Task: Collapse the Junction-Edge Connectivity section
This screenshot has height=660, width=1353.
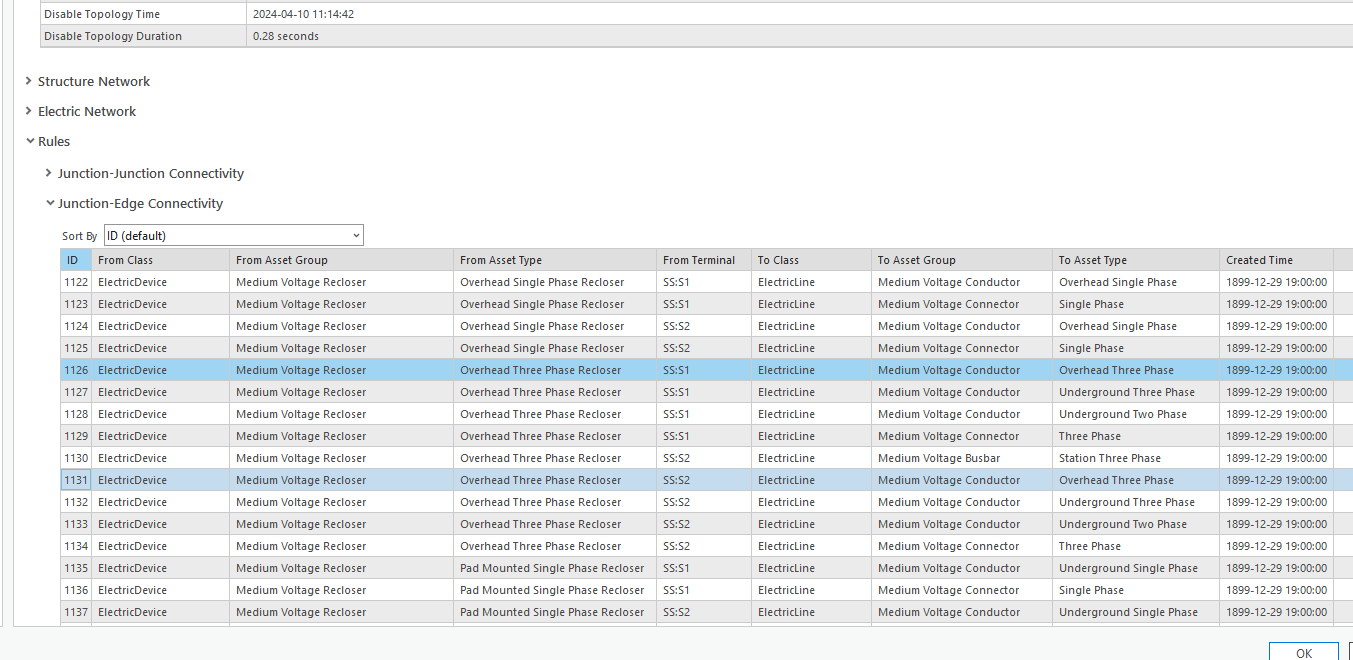Action: (x=50, y=203)
